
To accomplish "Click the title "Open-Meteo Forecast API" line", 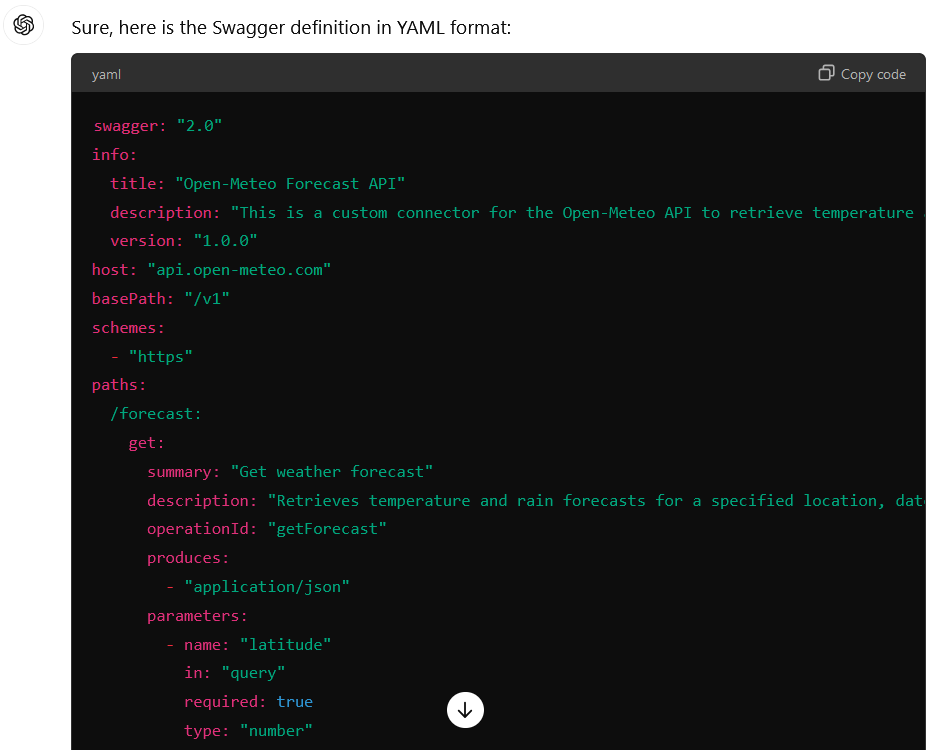I will pos(258,183).
